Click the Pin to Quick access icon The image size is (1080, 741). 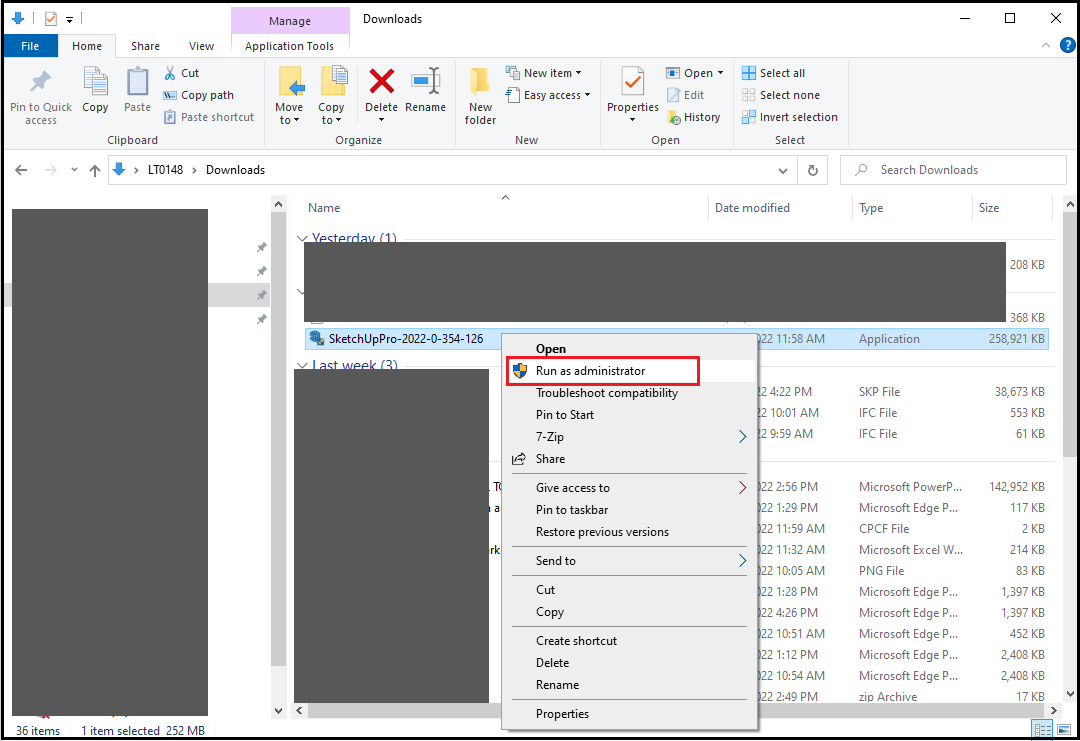pos(40,84)
